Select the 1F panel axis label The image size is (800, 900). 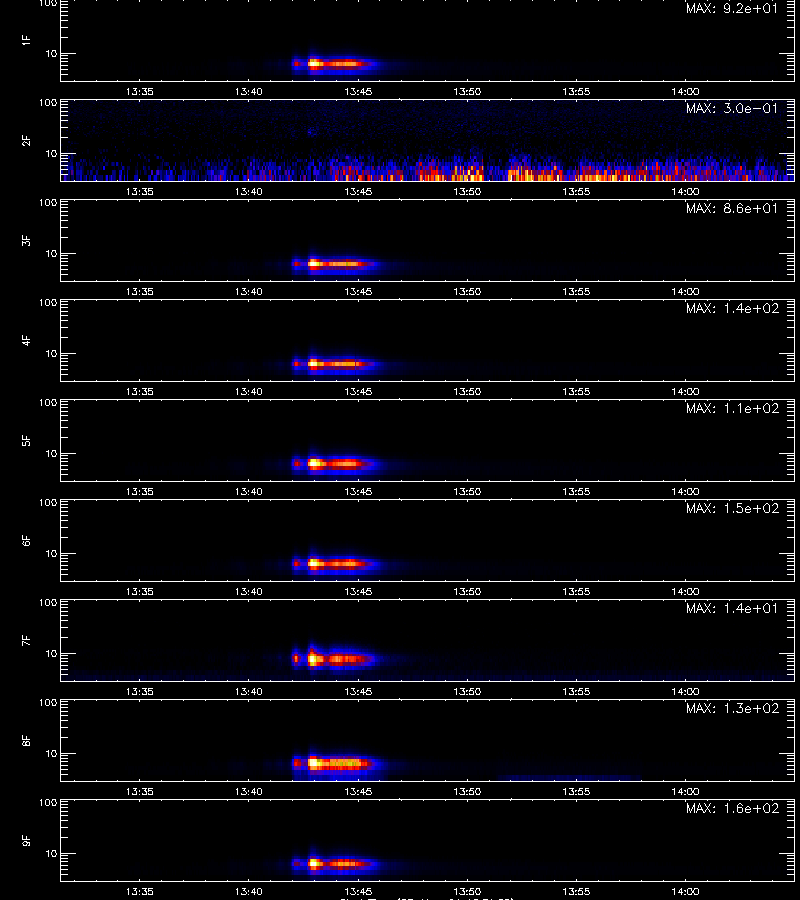(x=26, y=40)
